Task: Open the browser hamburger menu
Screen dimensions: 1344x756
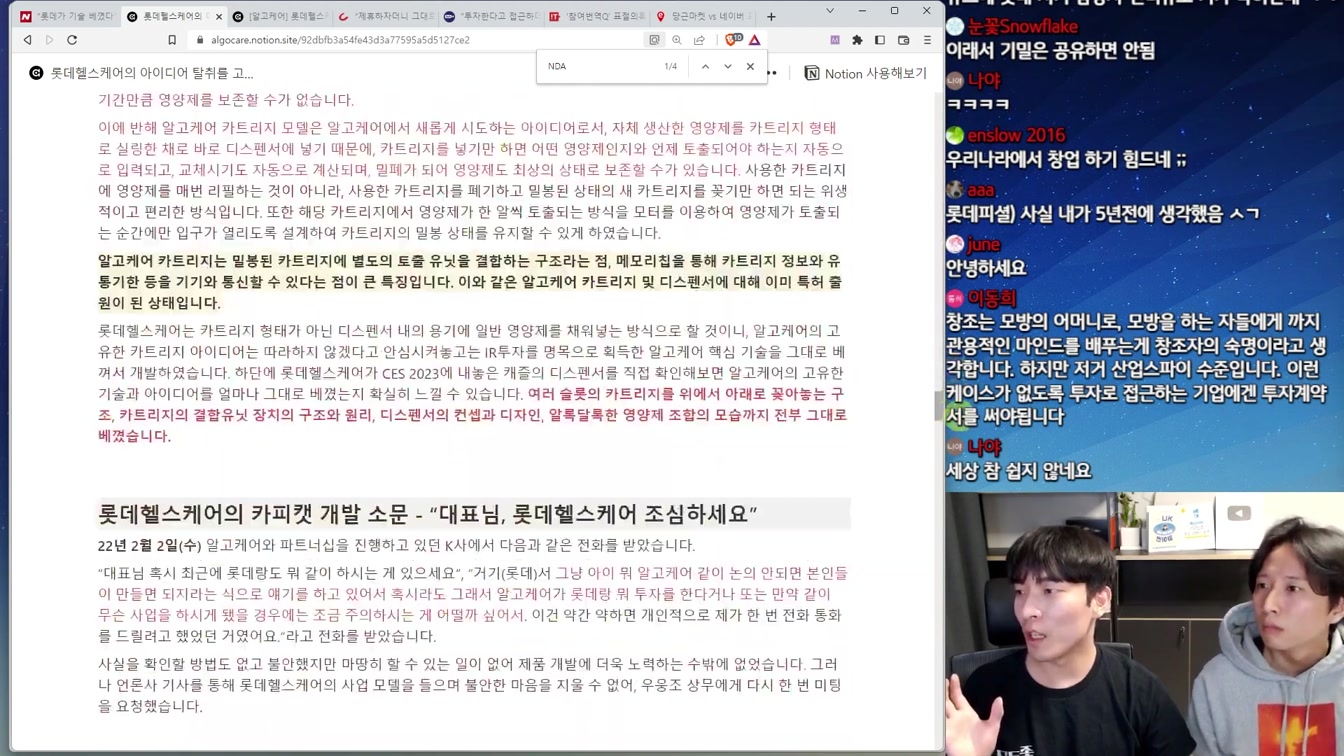Action: (927, 40)
